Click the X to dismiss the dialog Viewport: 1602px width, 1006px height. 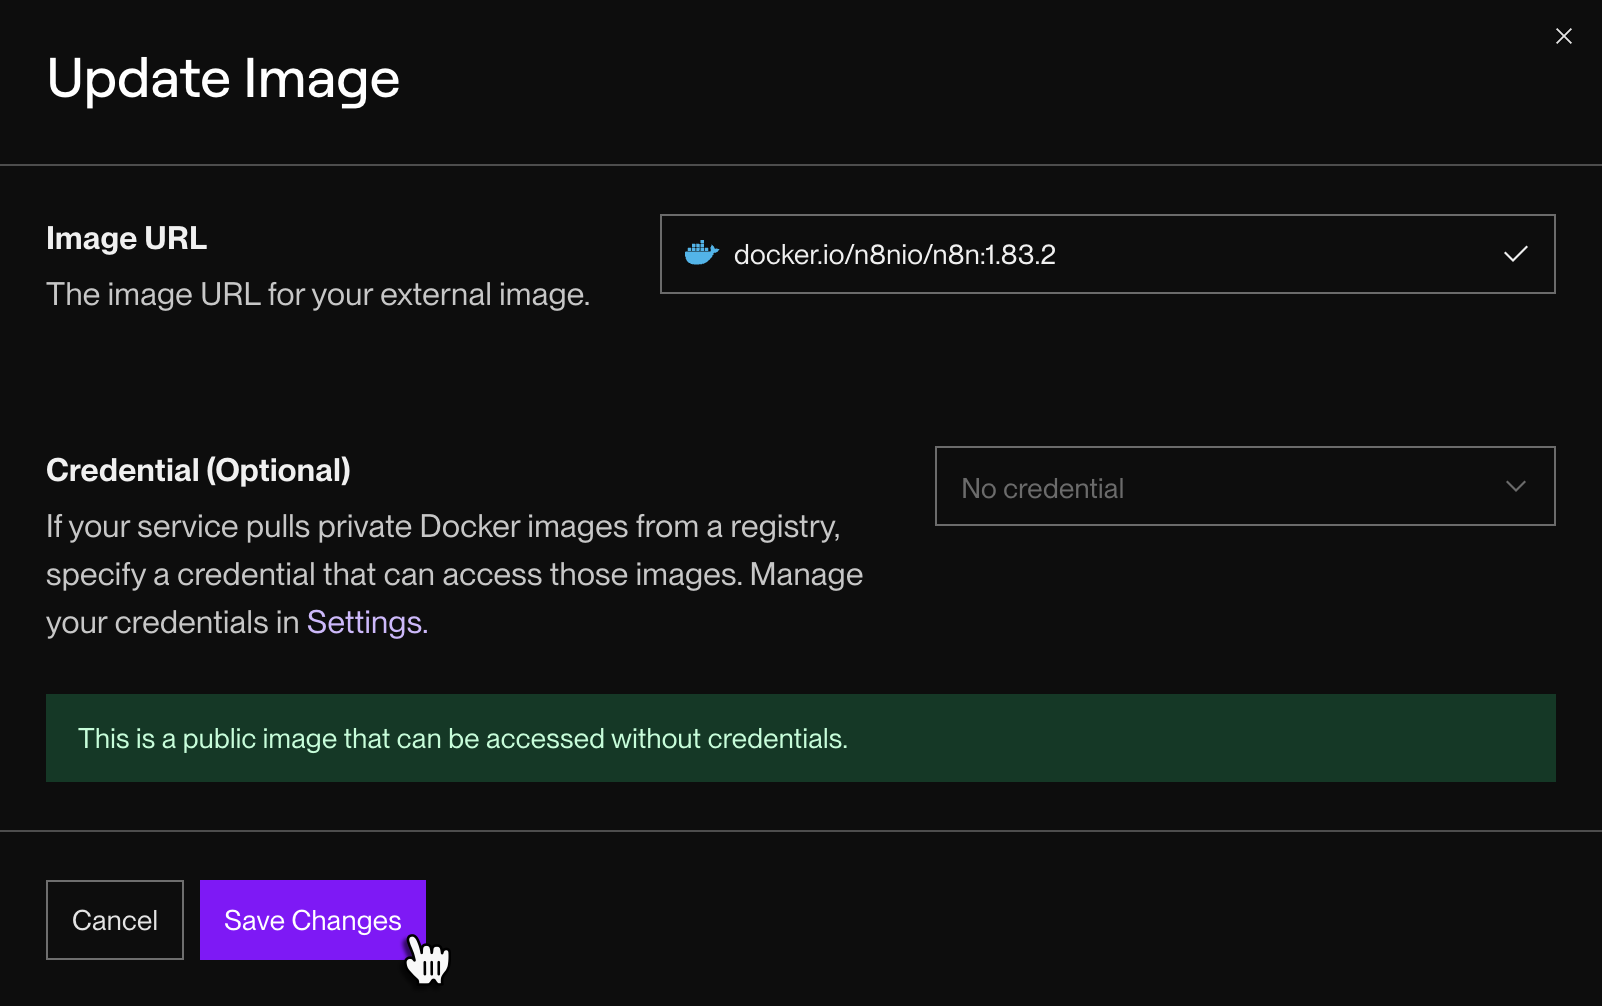(1563, 35)
